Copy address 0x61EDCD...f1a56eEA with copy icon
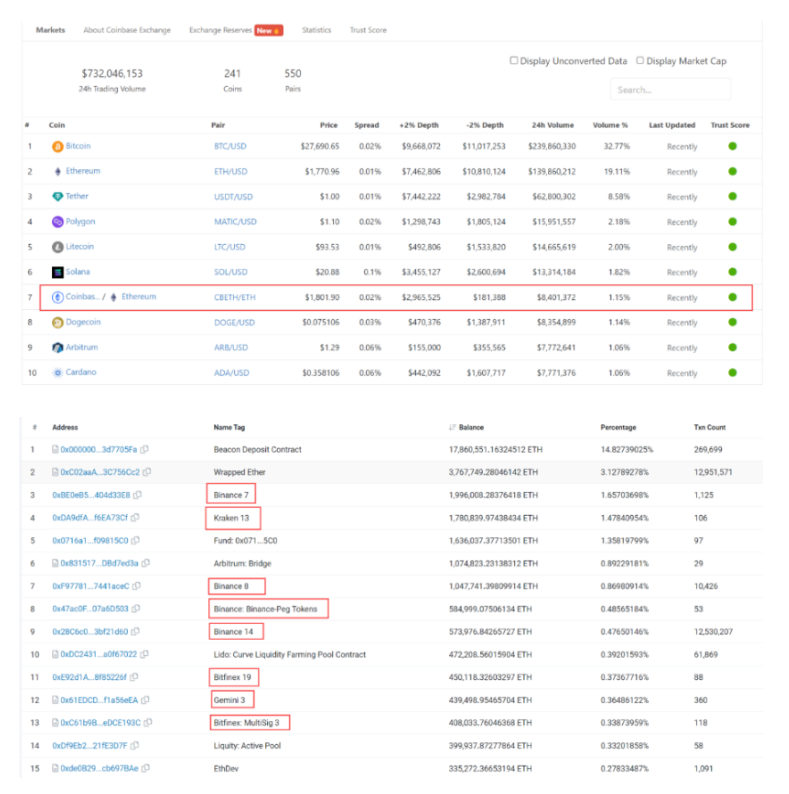789x794 pixels. (x=145, y=700)
